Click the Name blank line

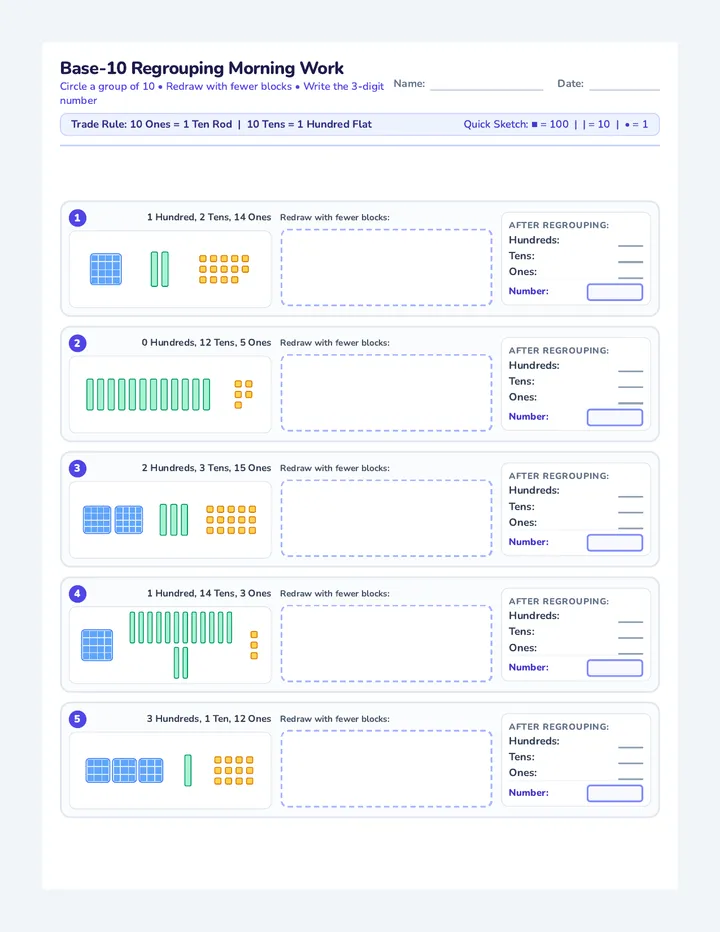487,84
